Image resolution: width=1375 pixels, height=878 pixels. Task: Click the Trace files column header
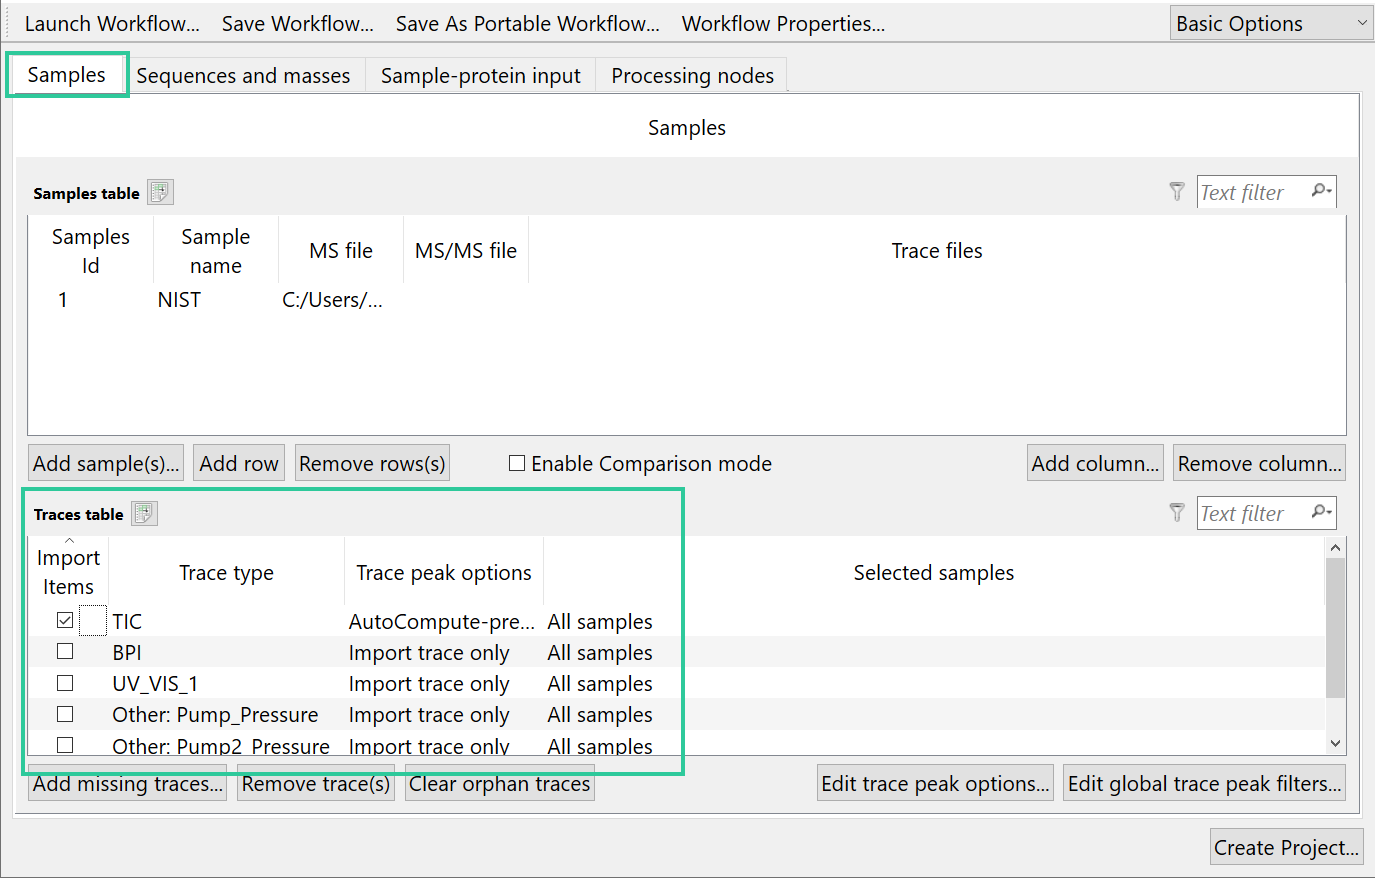pyautogui.click(x=937, y=251)
